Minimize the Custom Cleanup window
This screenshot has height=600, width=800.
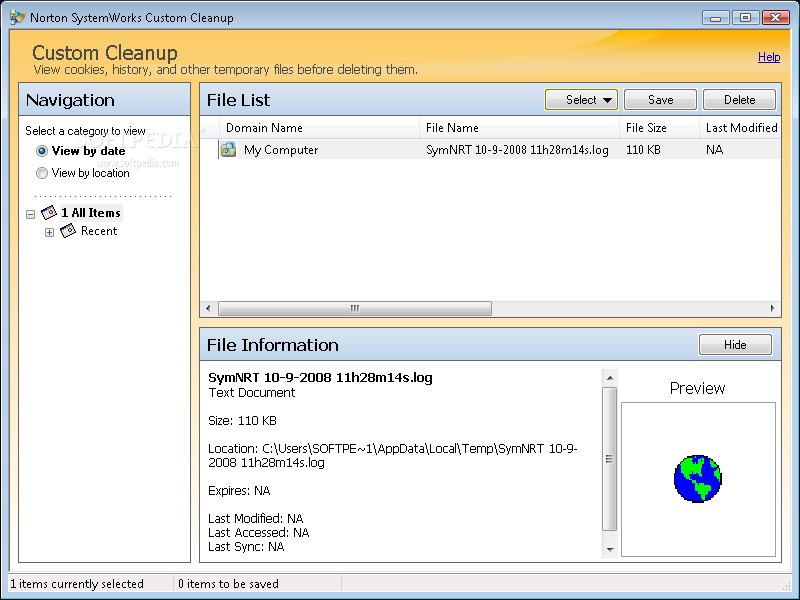[x=715, y=18]
